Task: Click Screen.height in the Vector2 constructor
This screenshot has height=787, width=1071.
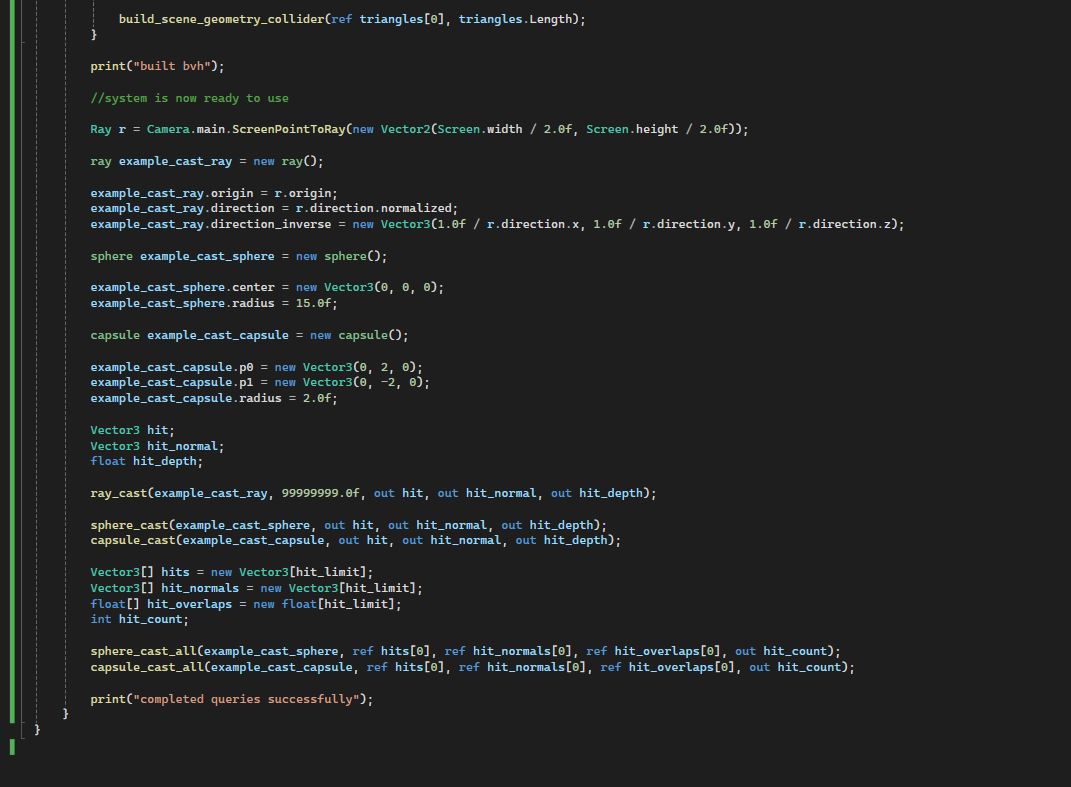Action: coord(632,129)
